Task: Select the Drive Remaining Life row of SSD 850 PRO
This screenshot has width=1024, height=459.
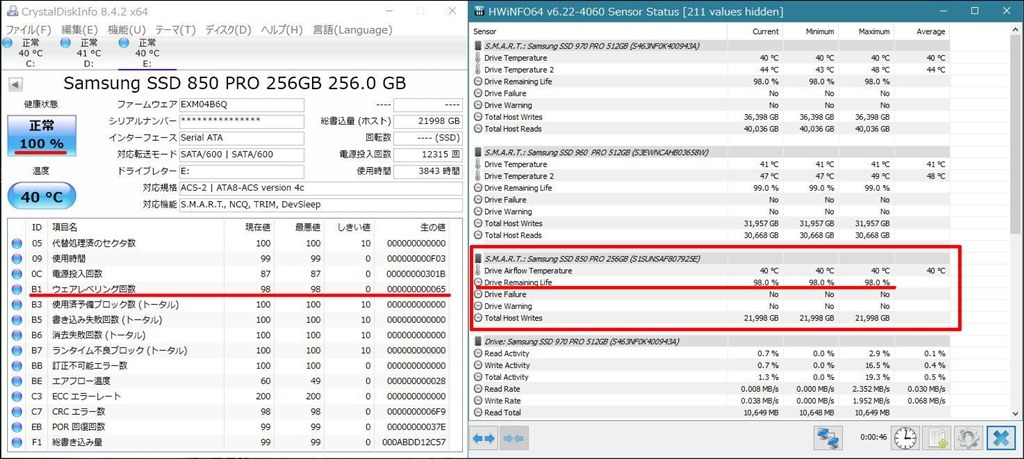Action: [711, 283]
